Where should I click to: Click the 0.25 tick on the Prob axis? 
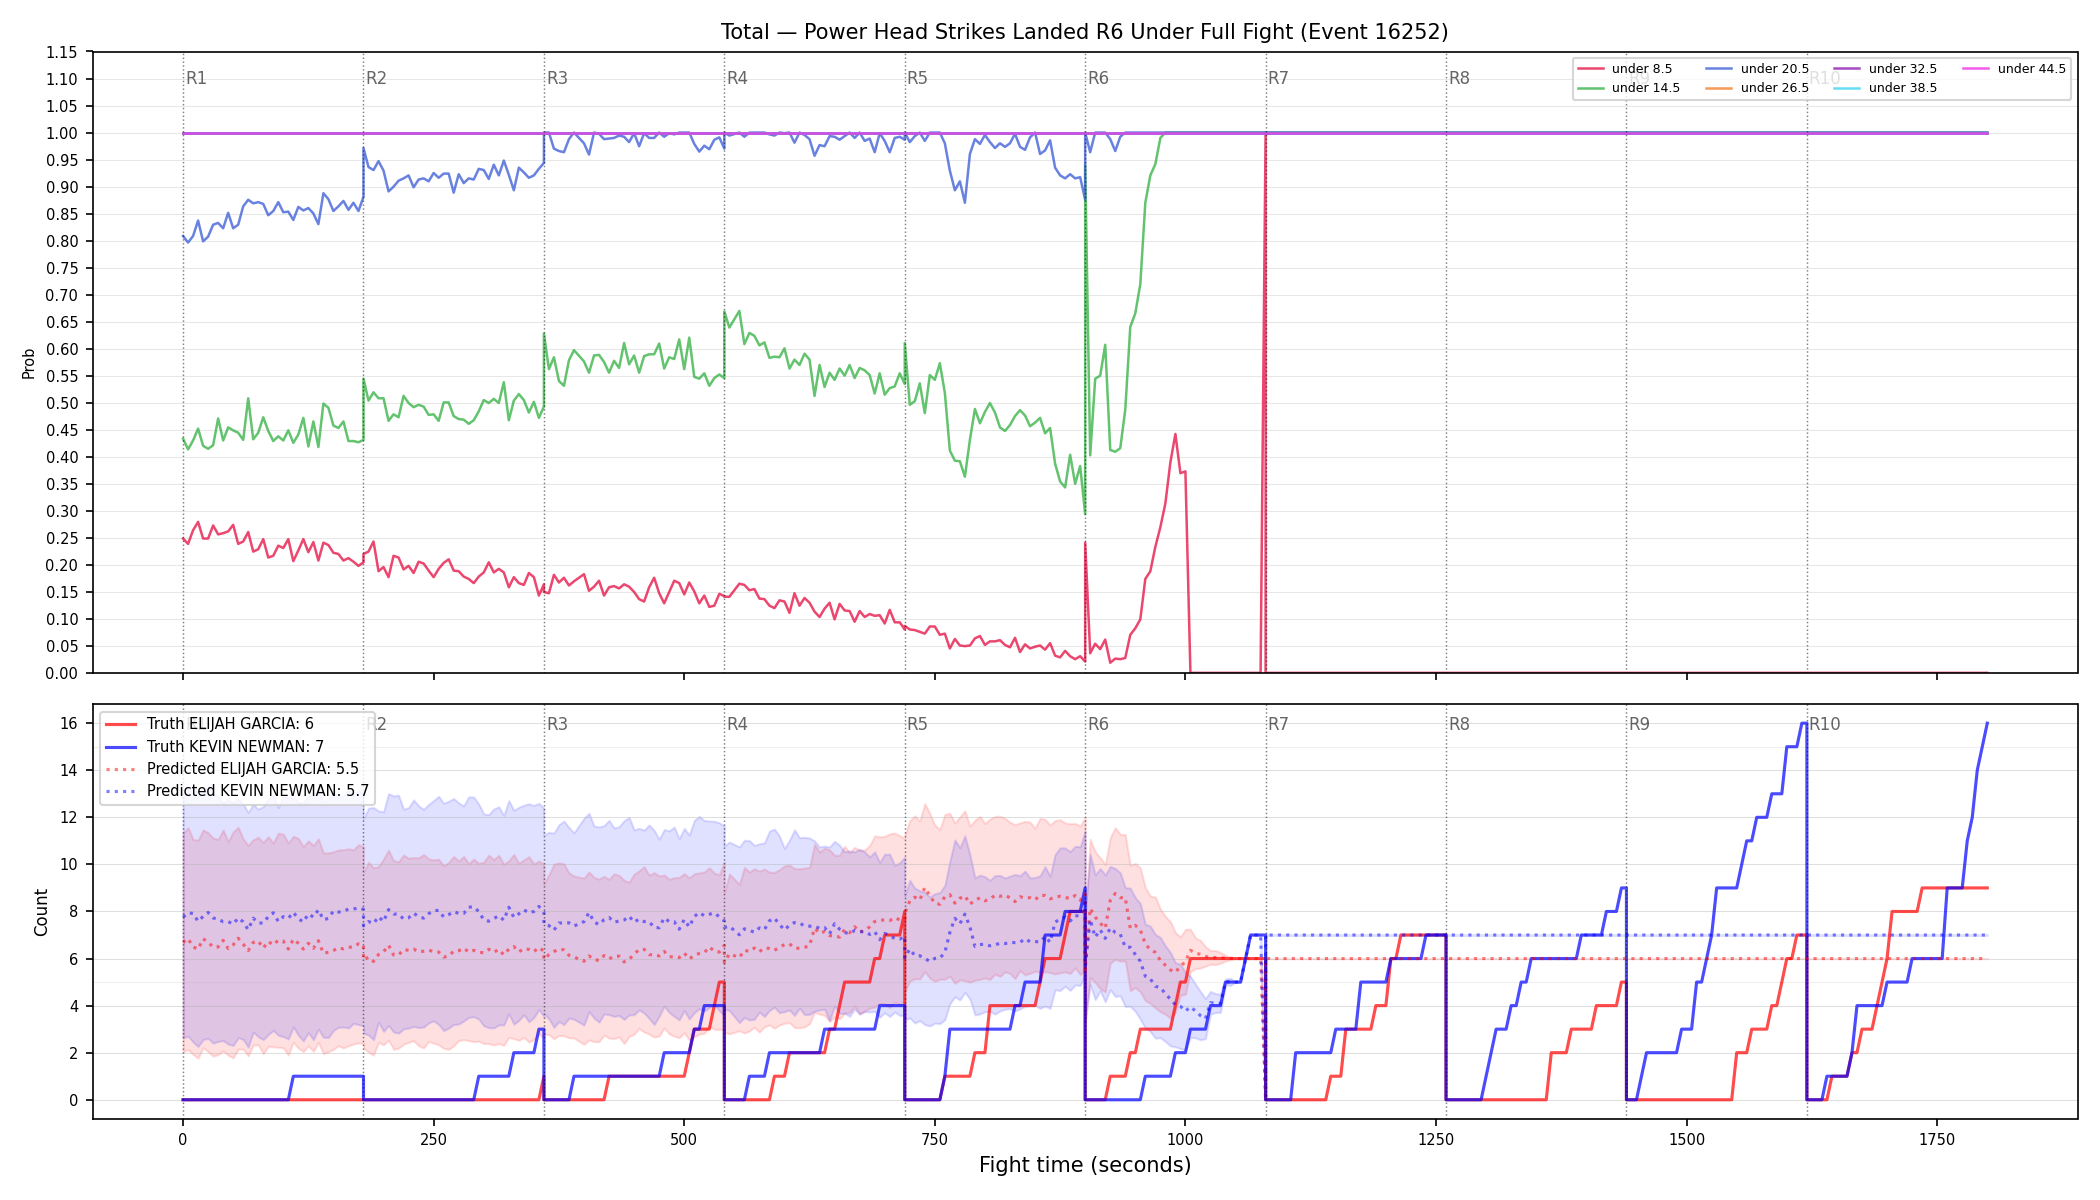click(x=62, y=538)
